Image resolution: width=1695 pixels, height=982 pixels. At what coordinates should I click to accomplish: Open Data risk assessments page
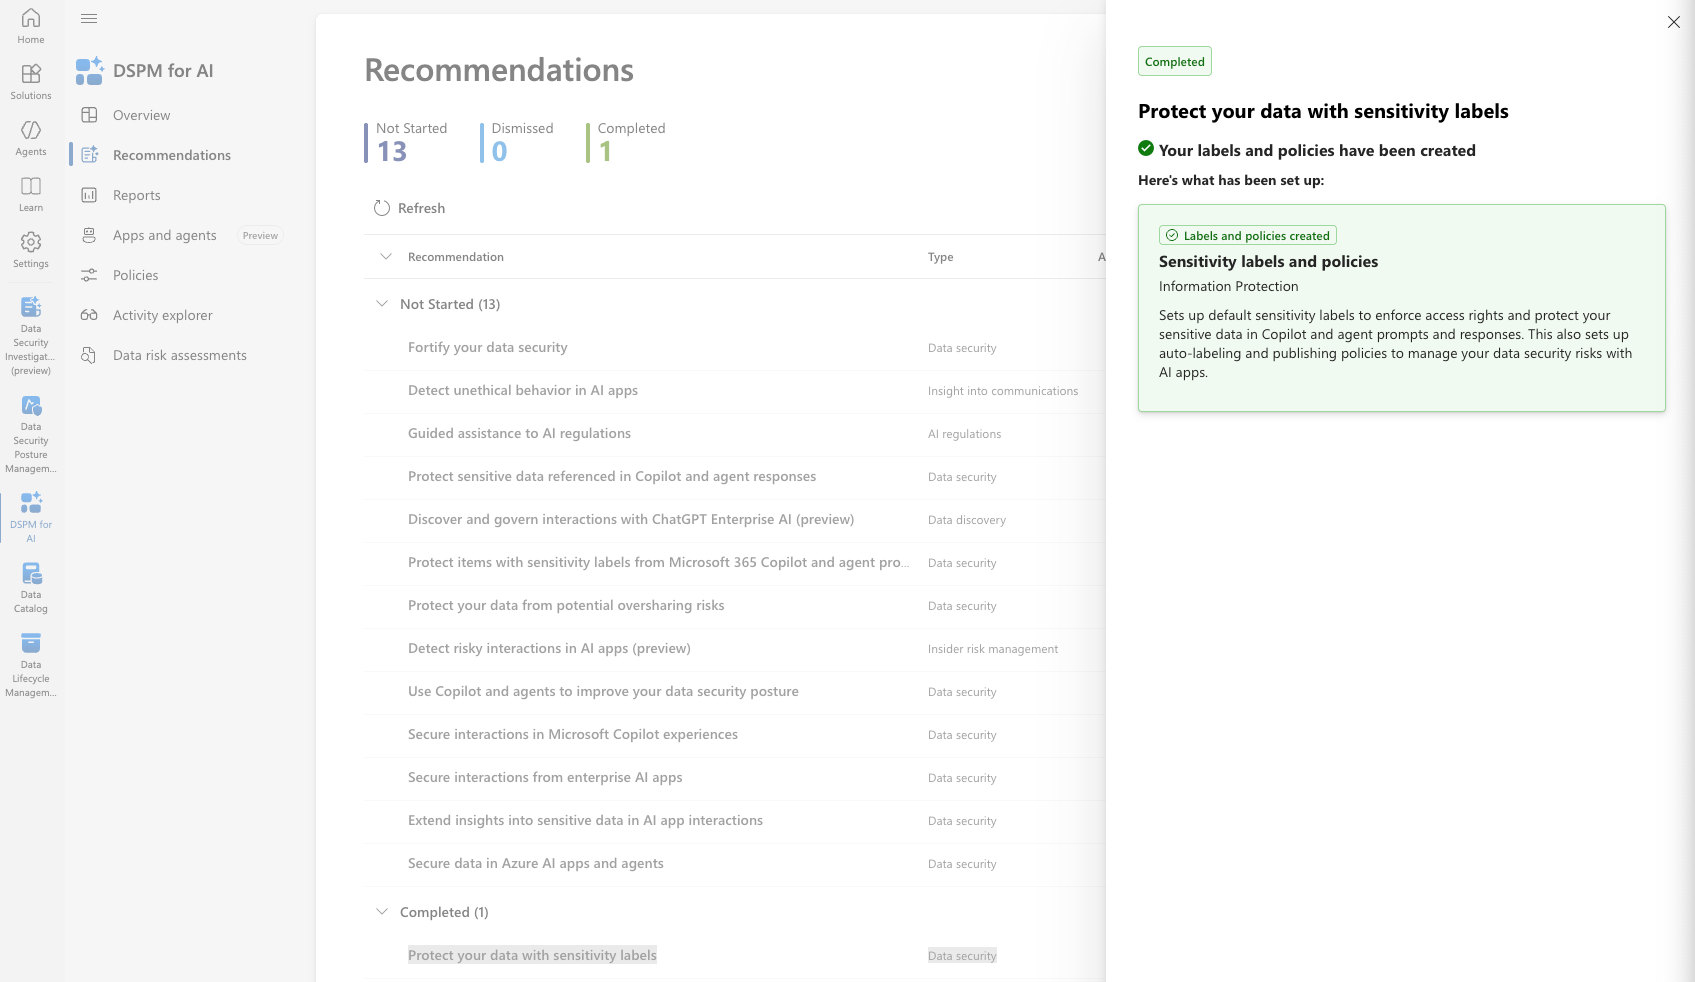click(x=179, y=355)
